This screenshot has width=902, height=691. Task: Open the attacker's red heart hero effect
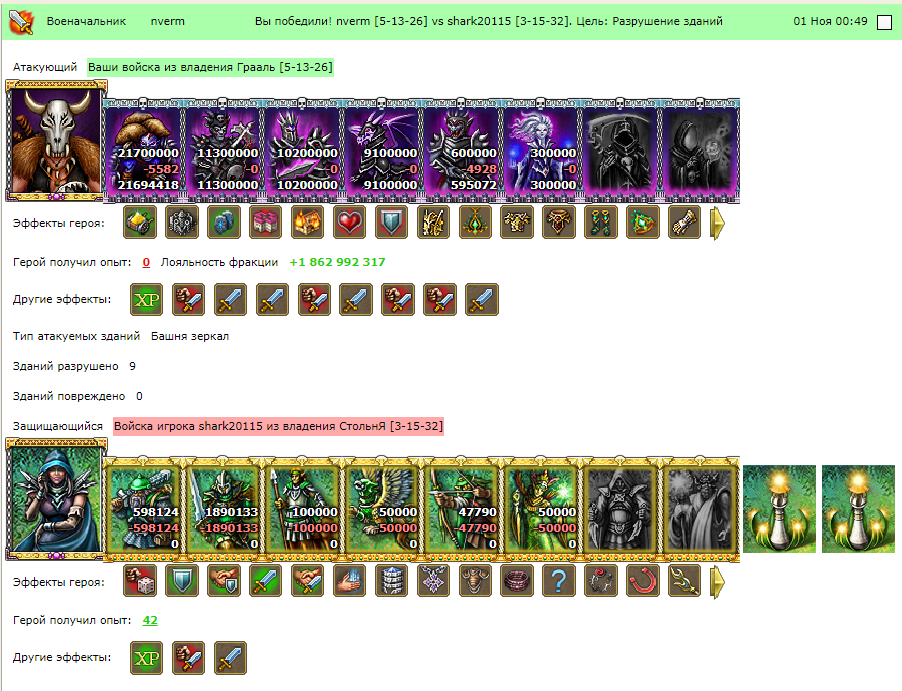(x=349, y=222)
